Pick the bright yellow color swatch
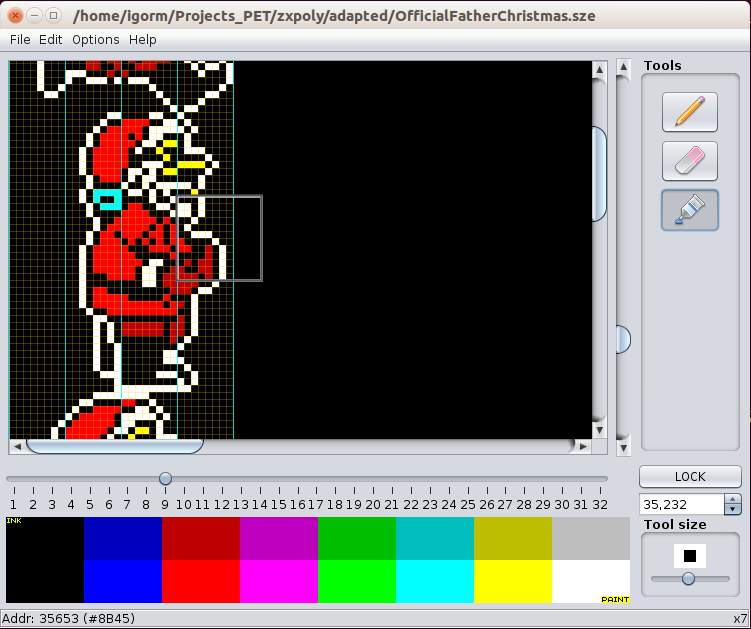Image resolution: width=751 pixels, height=629 pixels. pos(513,582)
